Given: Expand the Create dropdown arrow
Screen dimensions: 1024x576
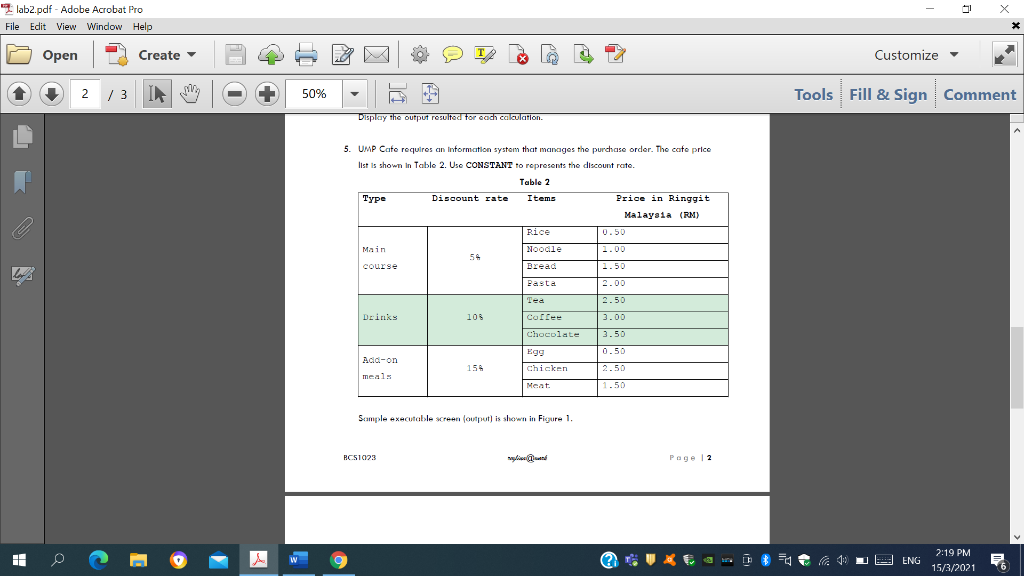Looking at the screenshot, I should tap(191, 55).
